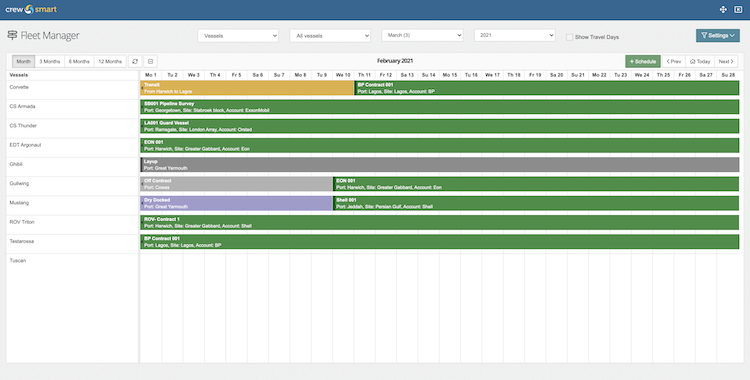
Task: Expand the All vessels filter dropdown
Action: coord(330,35)
